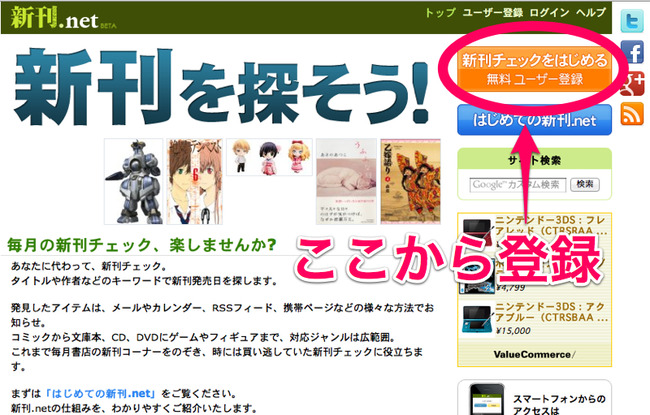The width and height of the screenshot is (650, 415).
Task: Open ユーザー登録 in top navigation
Action: pos(493,13)
